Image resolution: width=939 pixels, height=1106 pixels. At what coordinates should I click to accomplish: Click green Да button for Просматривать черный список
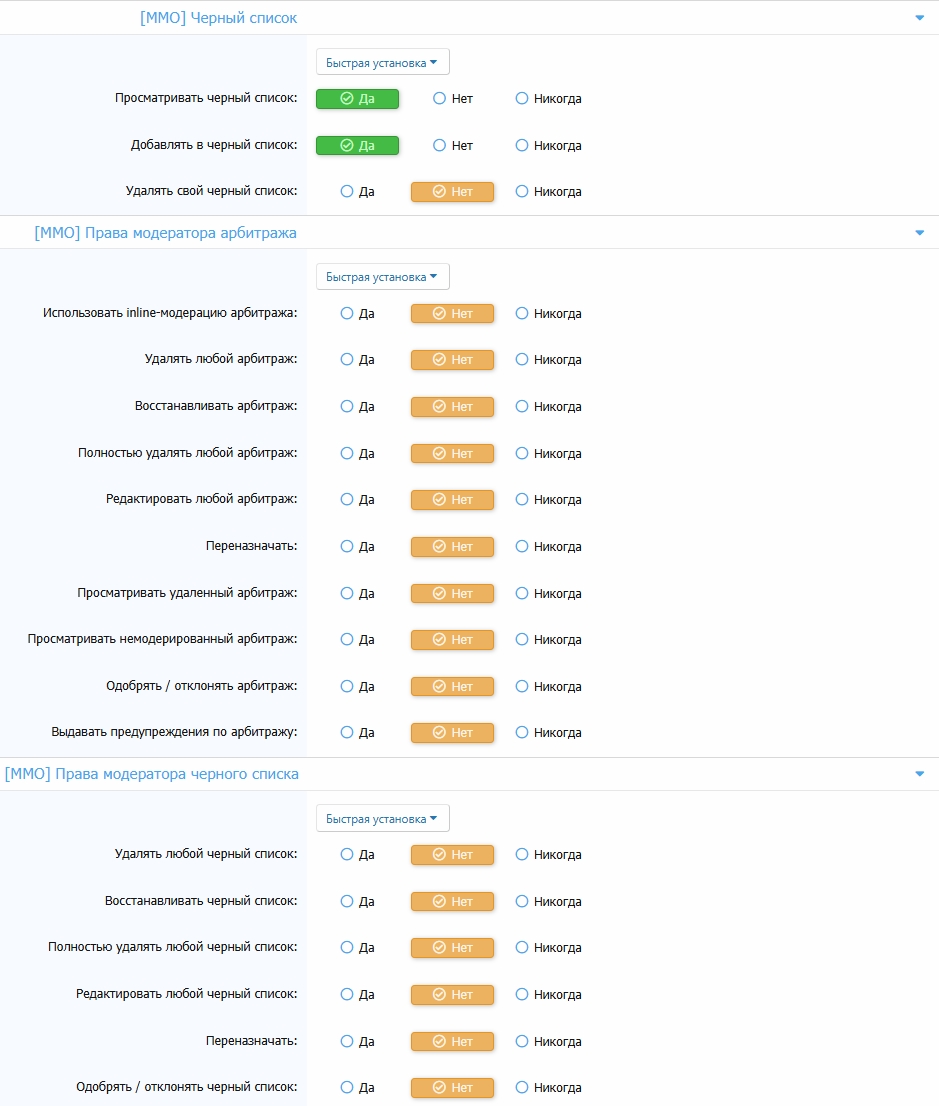pyautogui.click(x=357, y=99)
